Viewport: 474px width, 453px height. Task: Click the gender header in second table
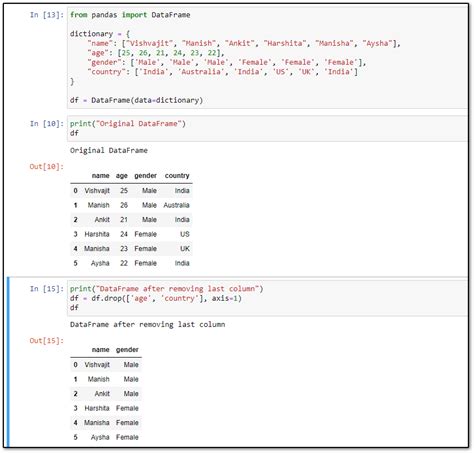[127, 350]
